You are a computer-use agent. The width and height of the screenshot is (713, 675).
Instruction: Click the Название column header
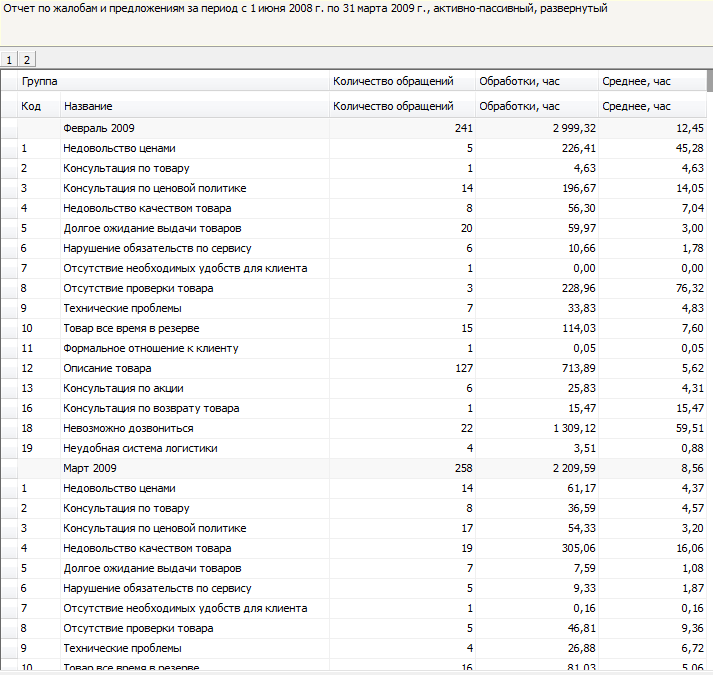[x=195, y=106]
